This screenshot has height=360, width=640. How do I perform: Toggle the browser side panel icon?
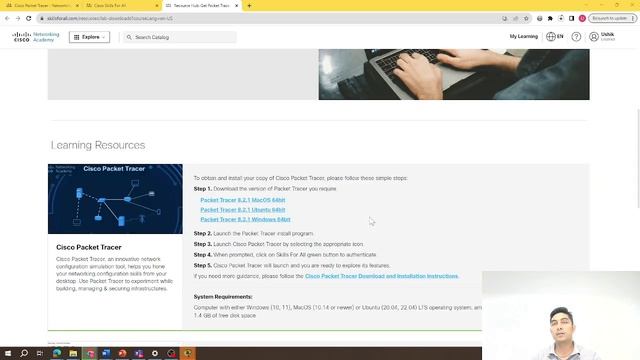[571, 18]
